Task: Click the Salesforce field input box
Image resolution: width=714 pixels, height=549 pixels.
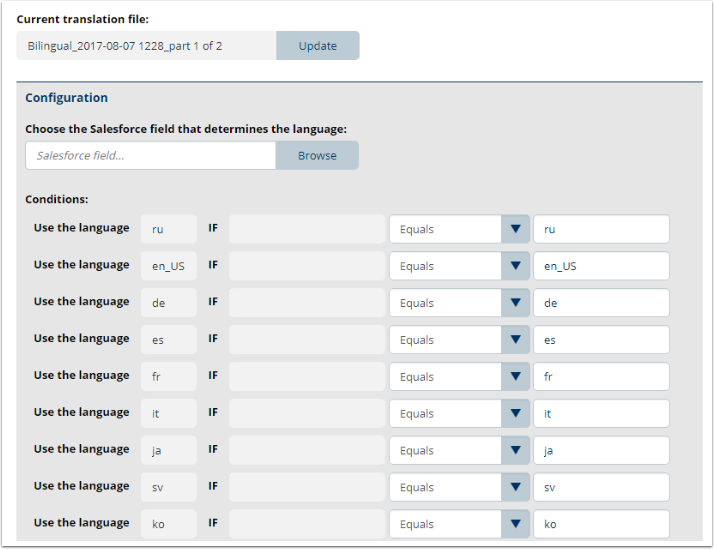Action: pos(150,156)
